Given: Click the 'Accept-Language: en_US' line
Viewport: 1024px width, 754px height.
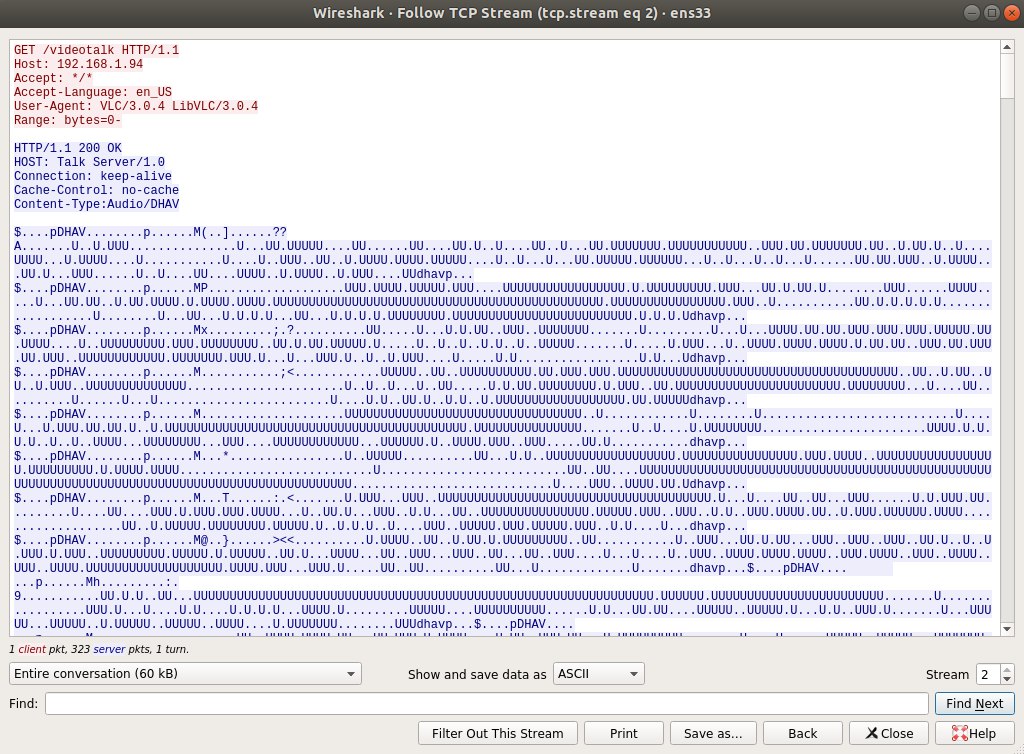Looking at the screenshot, I should pos(93,92).
